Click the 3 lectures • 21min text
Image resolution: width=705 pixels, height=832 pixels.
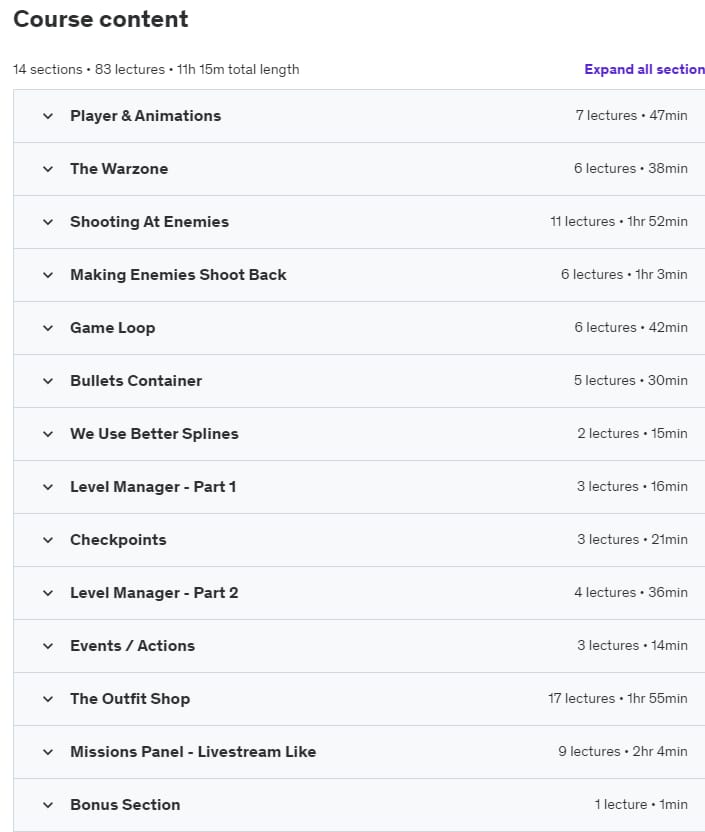[x=632, y=540]
